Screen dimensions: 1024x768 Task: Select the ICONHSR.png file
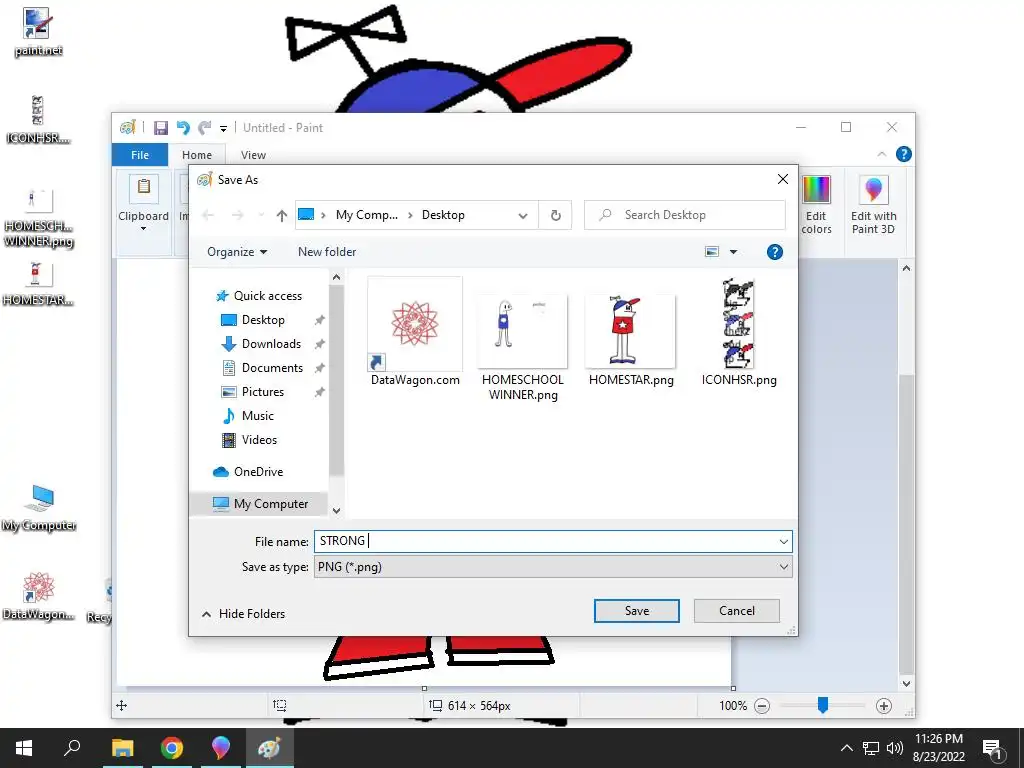[739, 332]
